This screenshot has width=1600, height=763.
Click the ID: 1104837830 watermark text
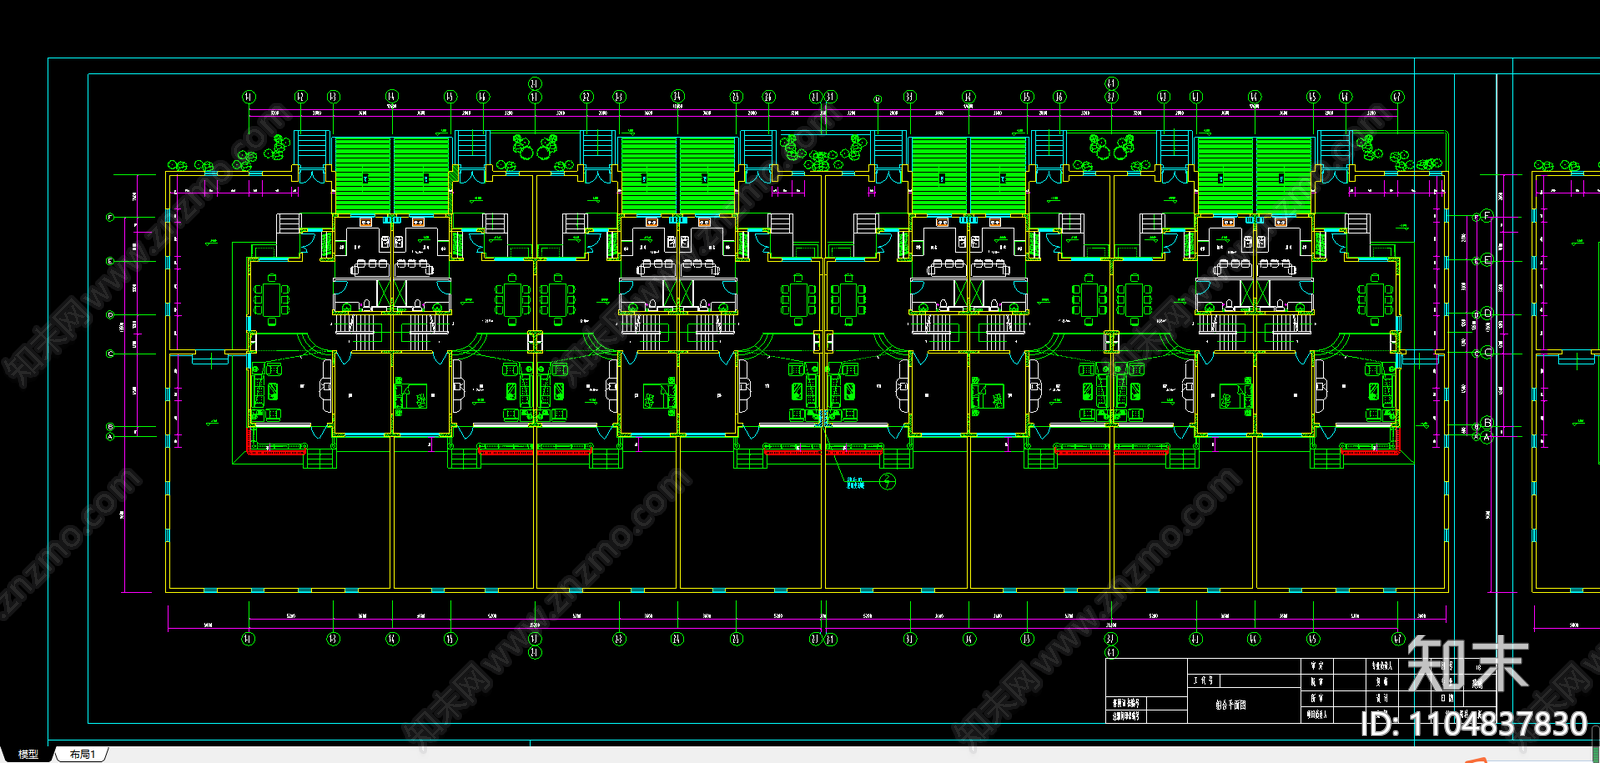coord(1474,723)
